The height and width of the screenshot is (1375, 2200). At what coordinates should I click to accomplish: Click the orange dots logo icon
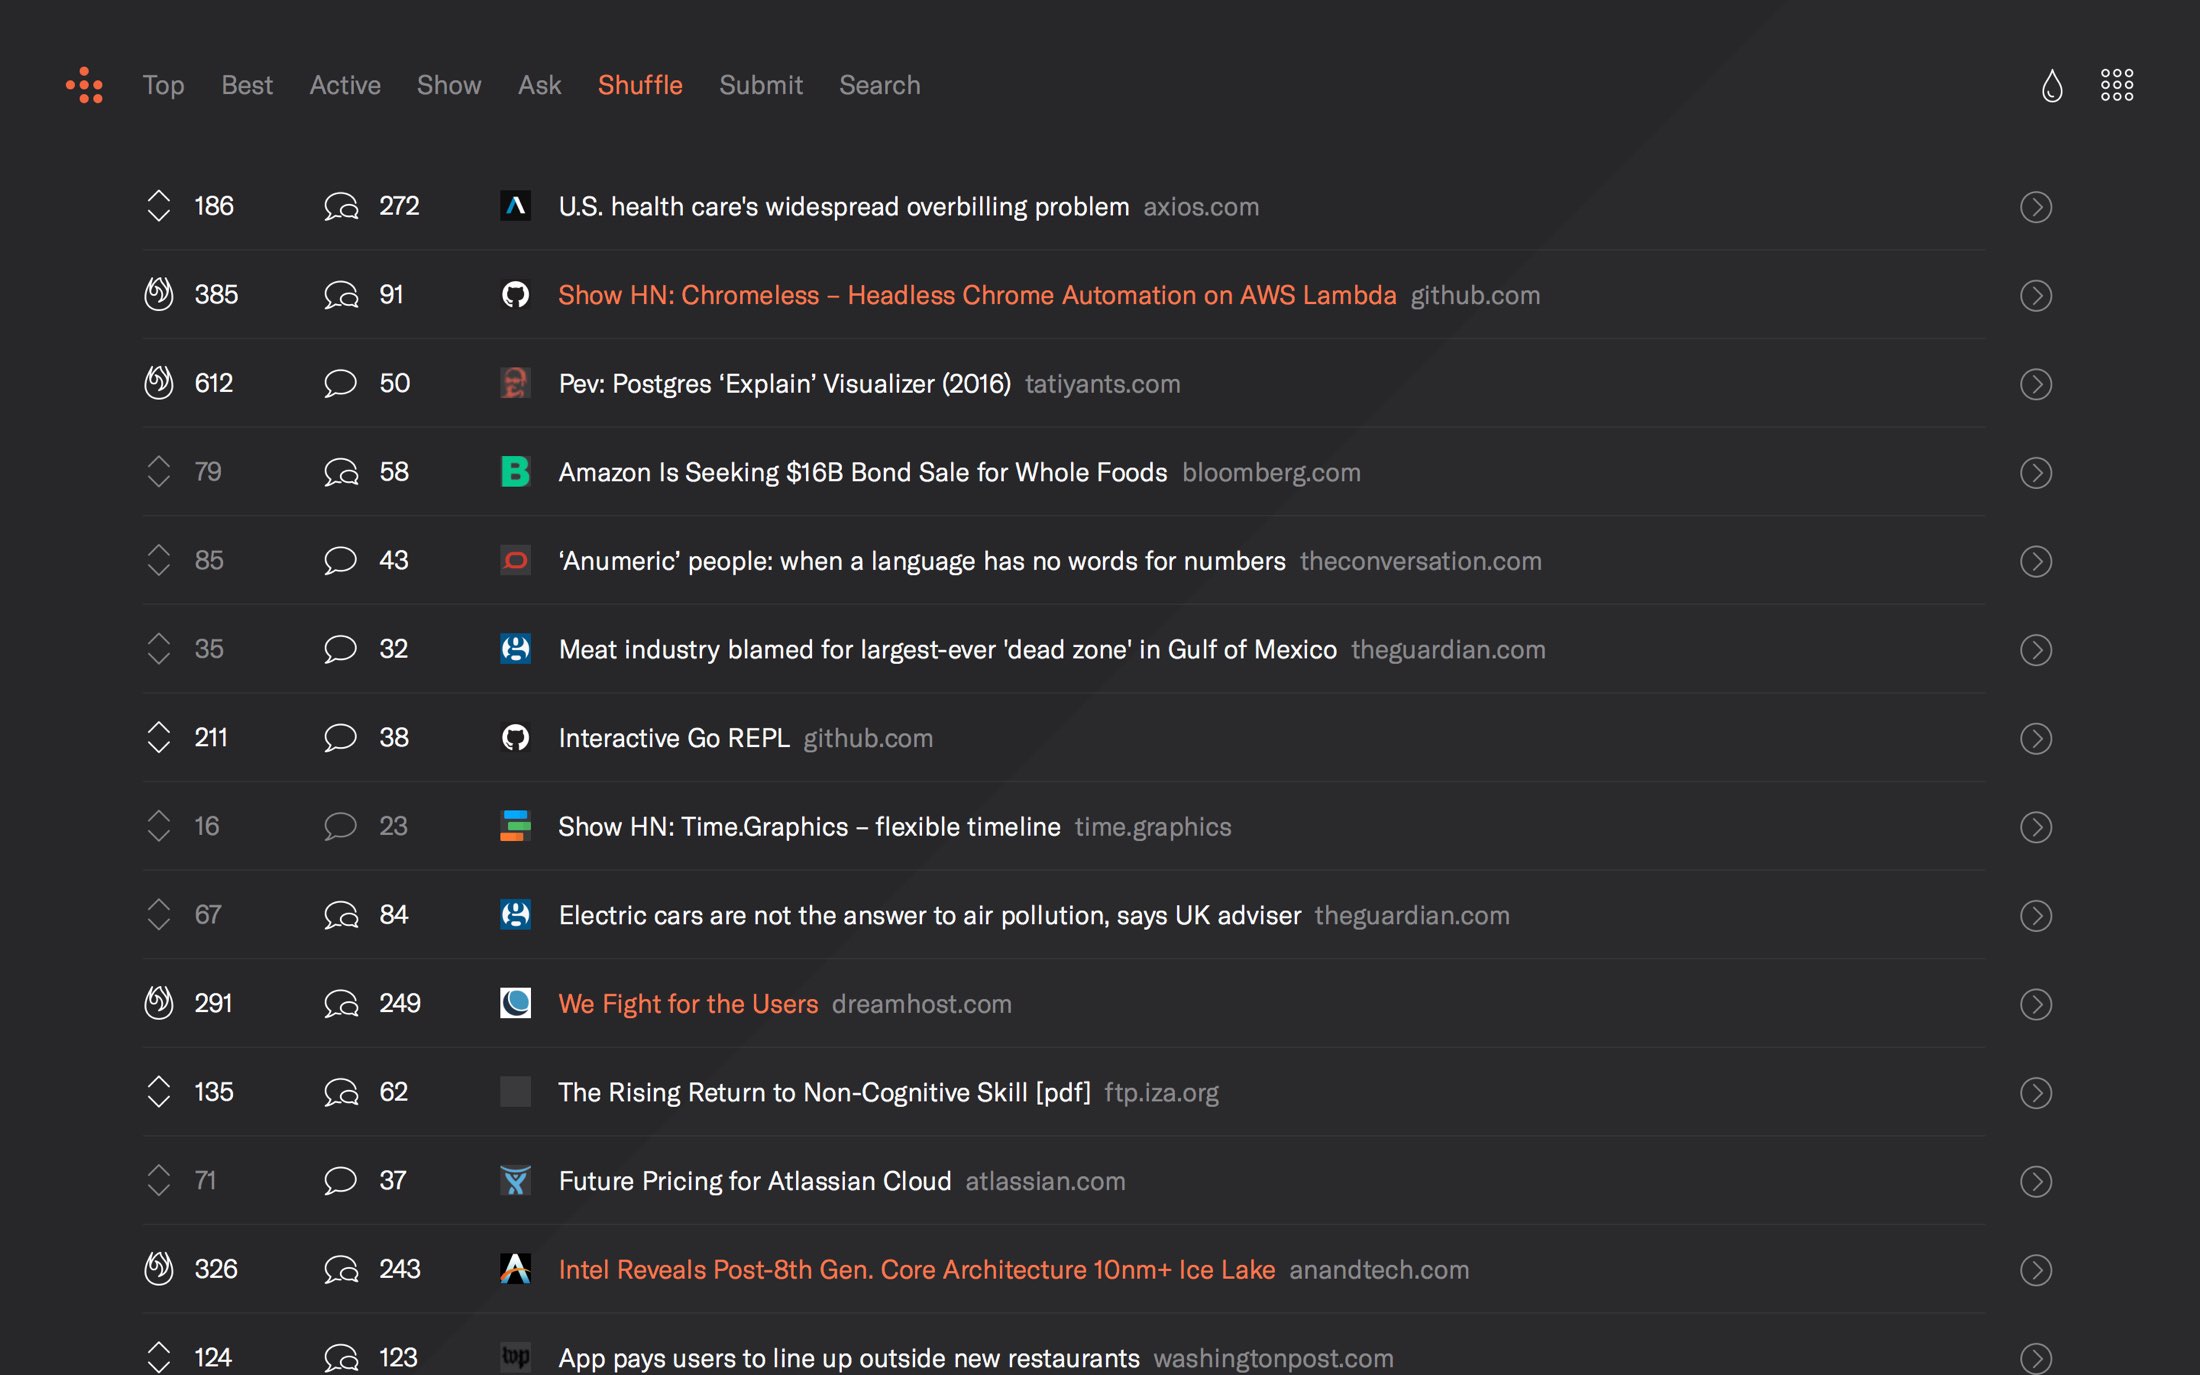85,85
